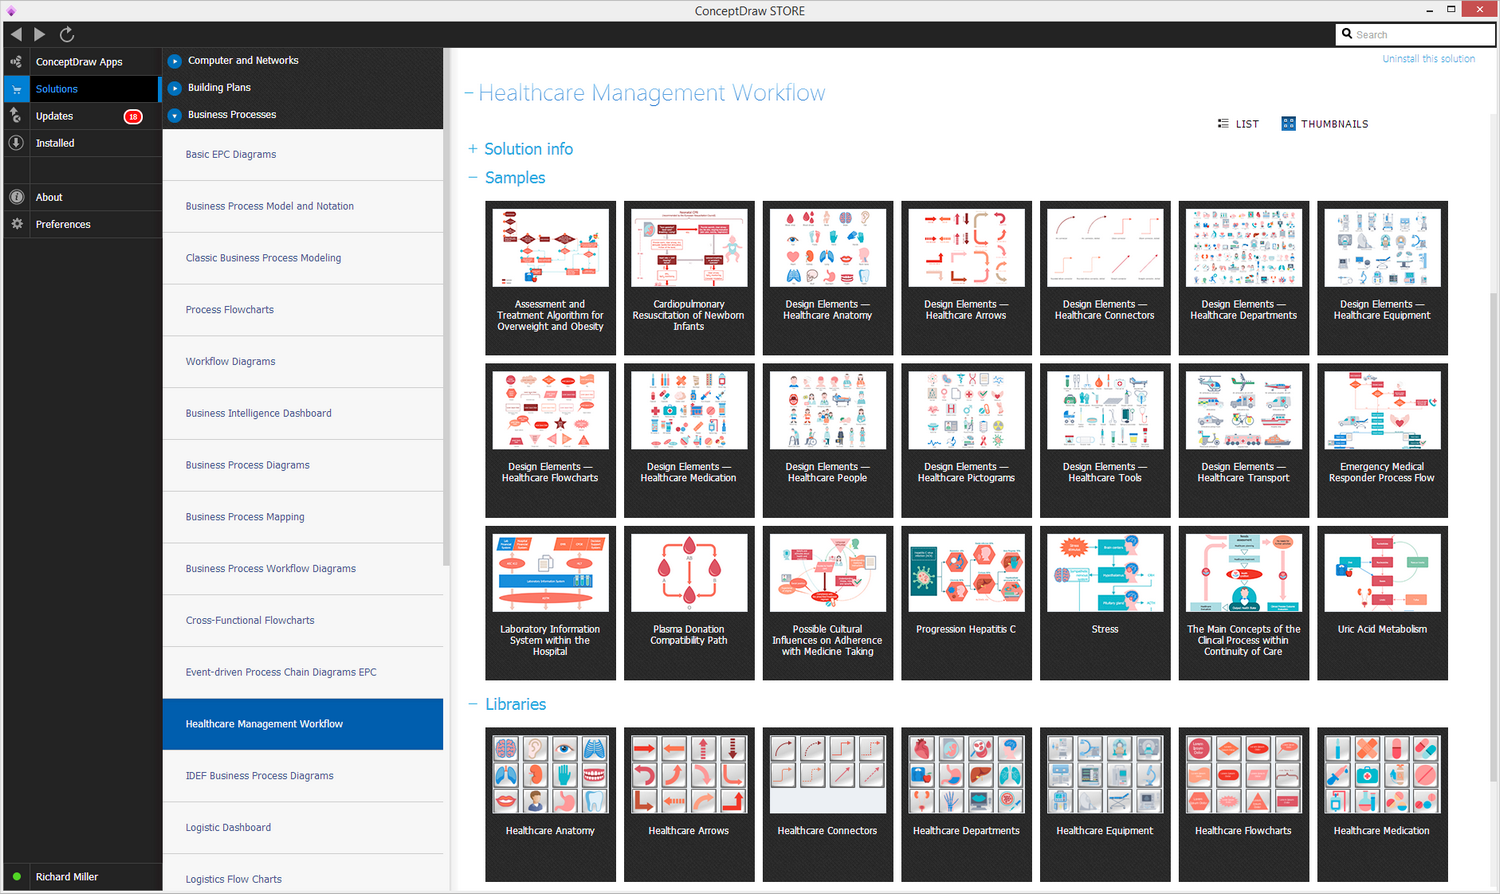Expand the Solution info section
Image resolution: width=1500 pixels, height=894 pixels.
click(x=473, y=149)
